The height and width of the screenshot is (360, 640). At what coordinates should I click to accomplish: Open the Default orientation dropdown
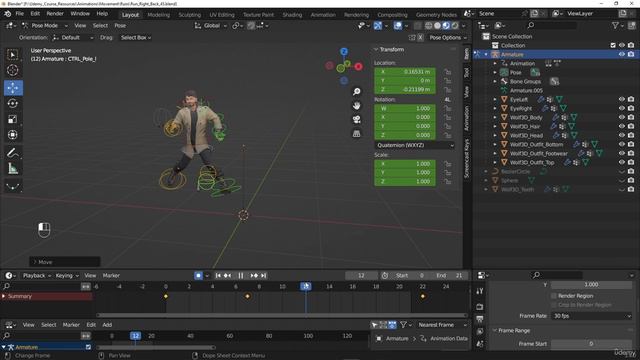click(73, 38)
